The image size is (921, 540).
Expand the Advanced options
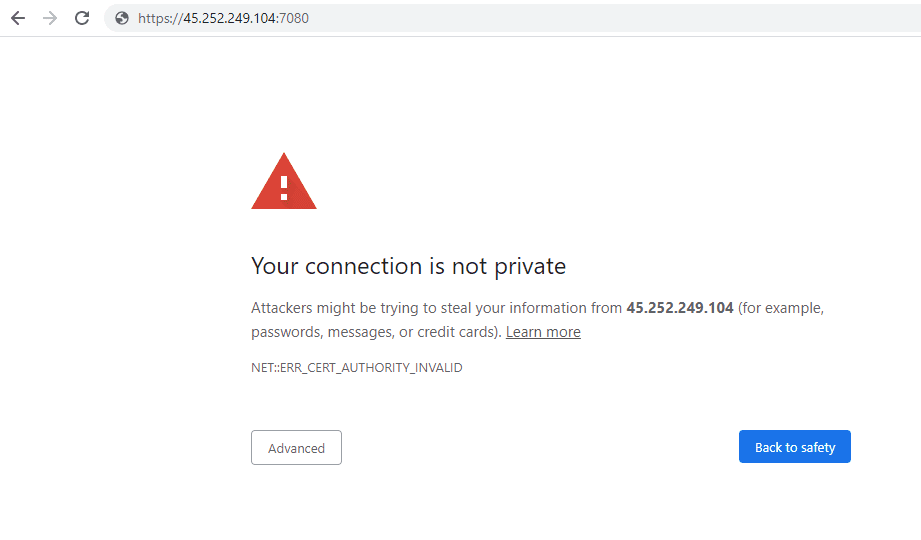click(x=296, y=448)
